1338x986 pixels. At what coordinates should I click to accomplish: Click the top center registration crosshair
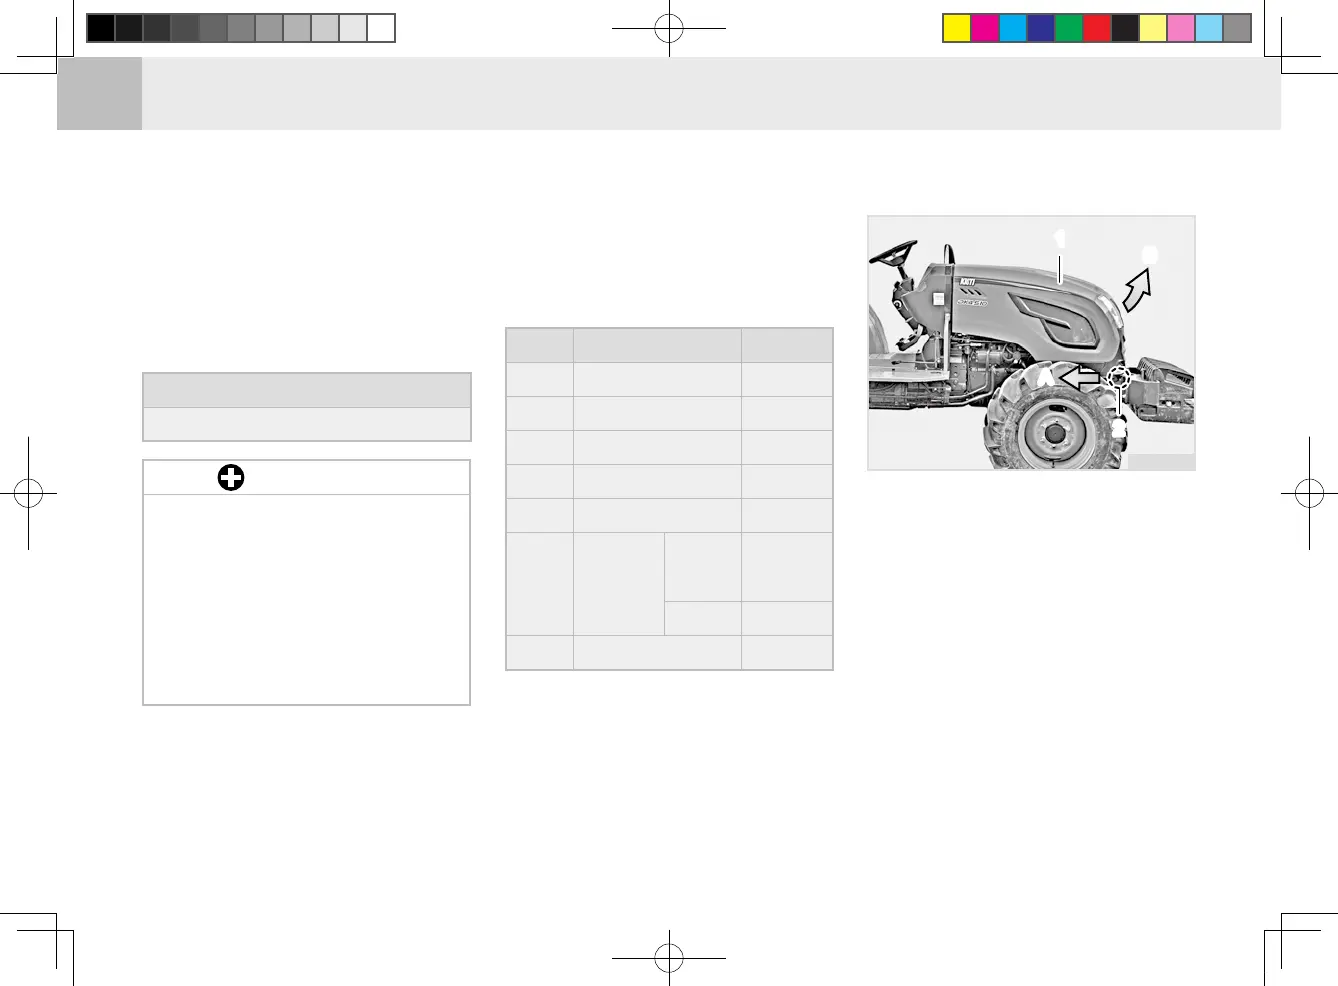click(668, 29)
